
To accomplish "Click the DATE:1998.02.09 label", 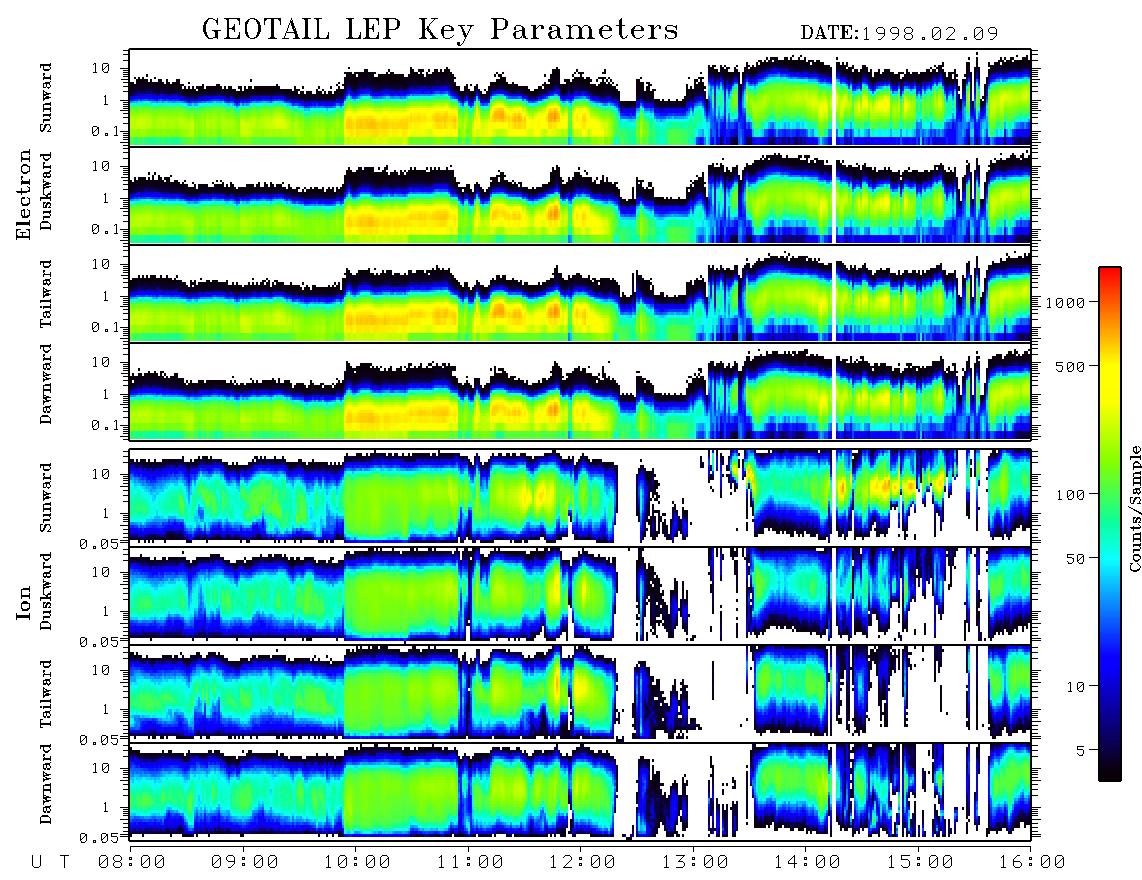I will 899,34.
